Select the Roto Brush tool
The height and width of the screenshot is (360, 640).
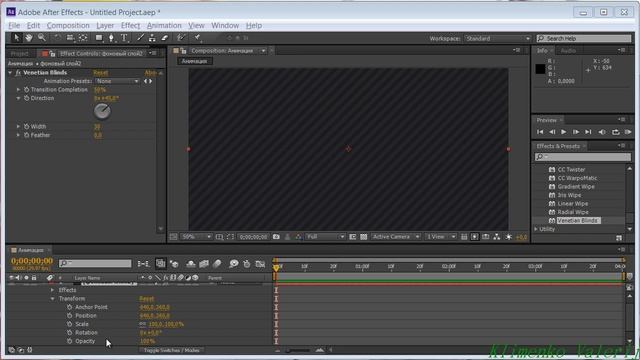[180, 38]
